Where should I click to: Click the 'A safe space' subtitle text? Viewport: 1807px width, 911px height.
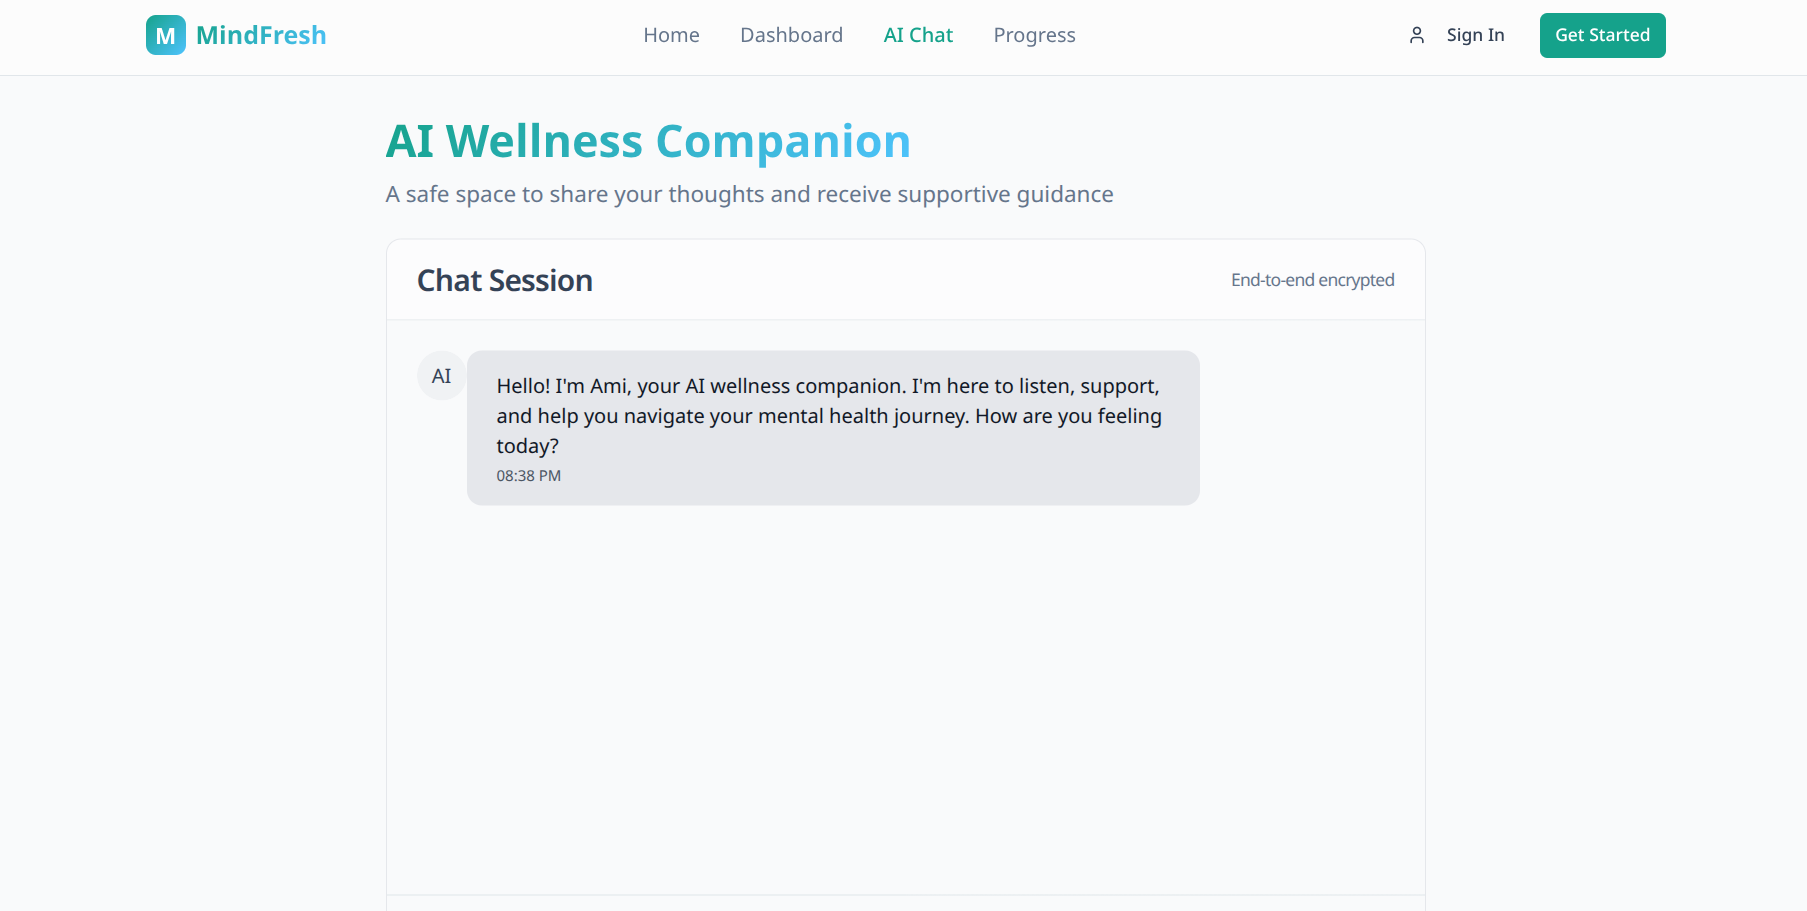click(x=749, y=194)
